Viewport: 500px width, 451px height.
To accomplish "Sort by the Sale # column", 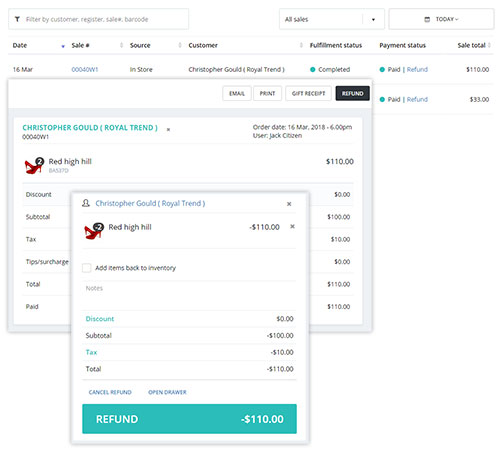I will 80,45.
